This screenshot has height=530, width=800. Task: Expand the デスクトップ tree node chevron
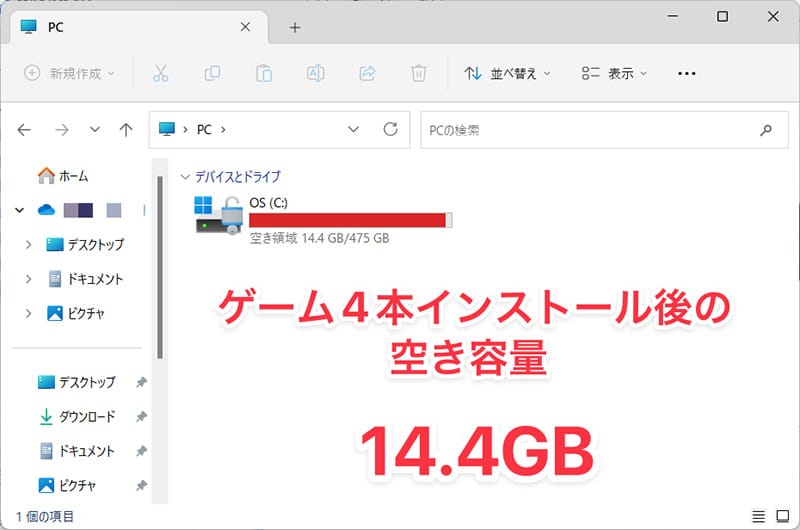point(27,245)
